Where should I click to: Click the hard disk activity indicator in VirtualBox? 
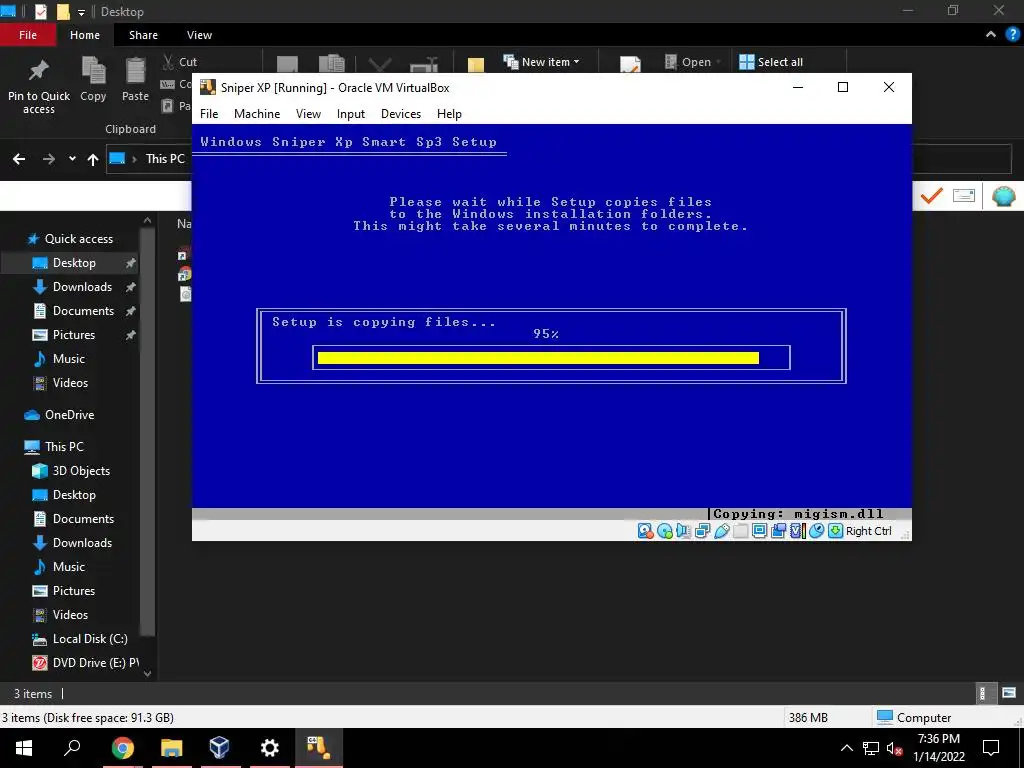[645, 531]
